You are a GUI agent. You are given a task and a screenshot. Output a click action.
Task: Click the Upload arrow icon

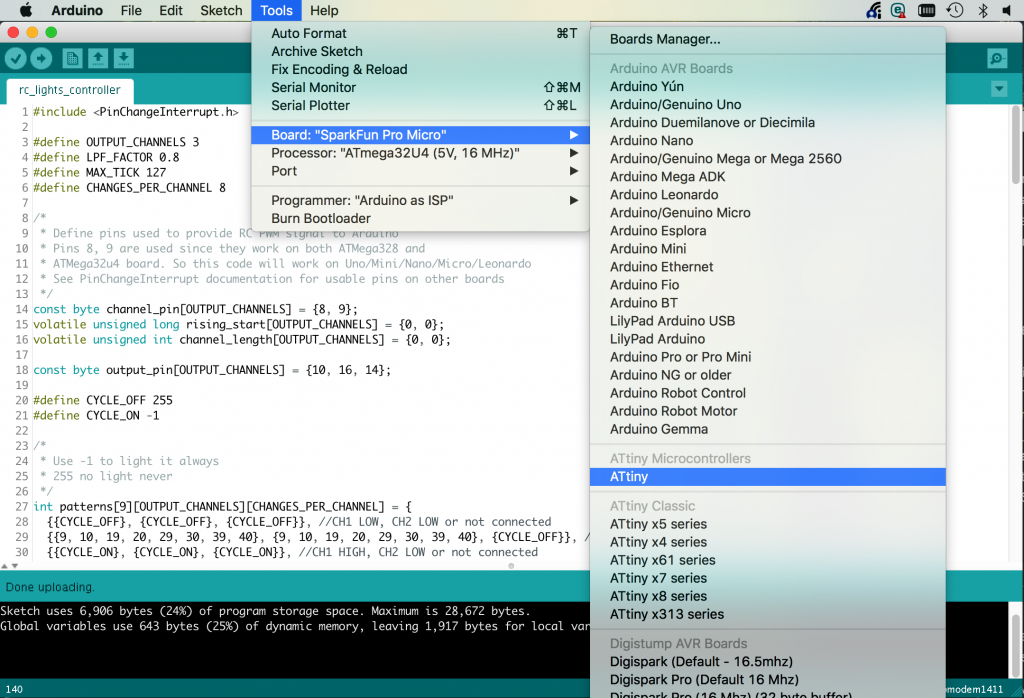click(x=41, y=58)
